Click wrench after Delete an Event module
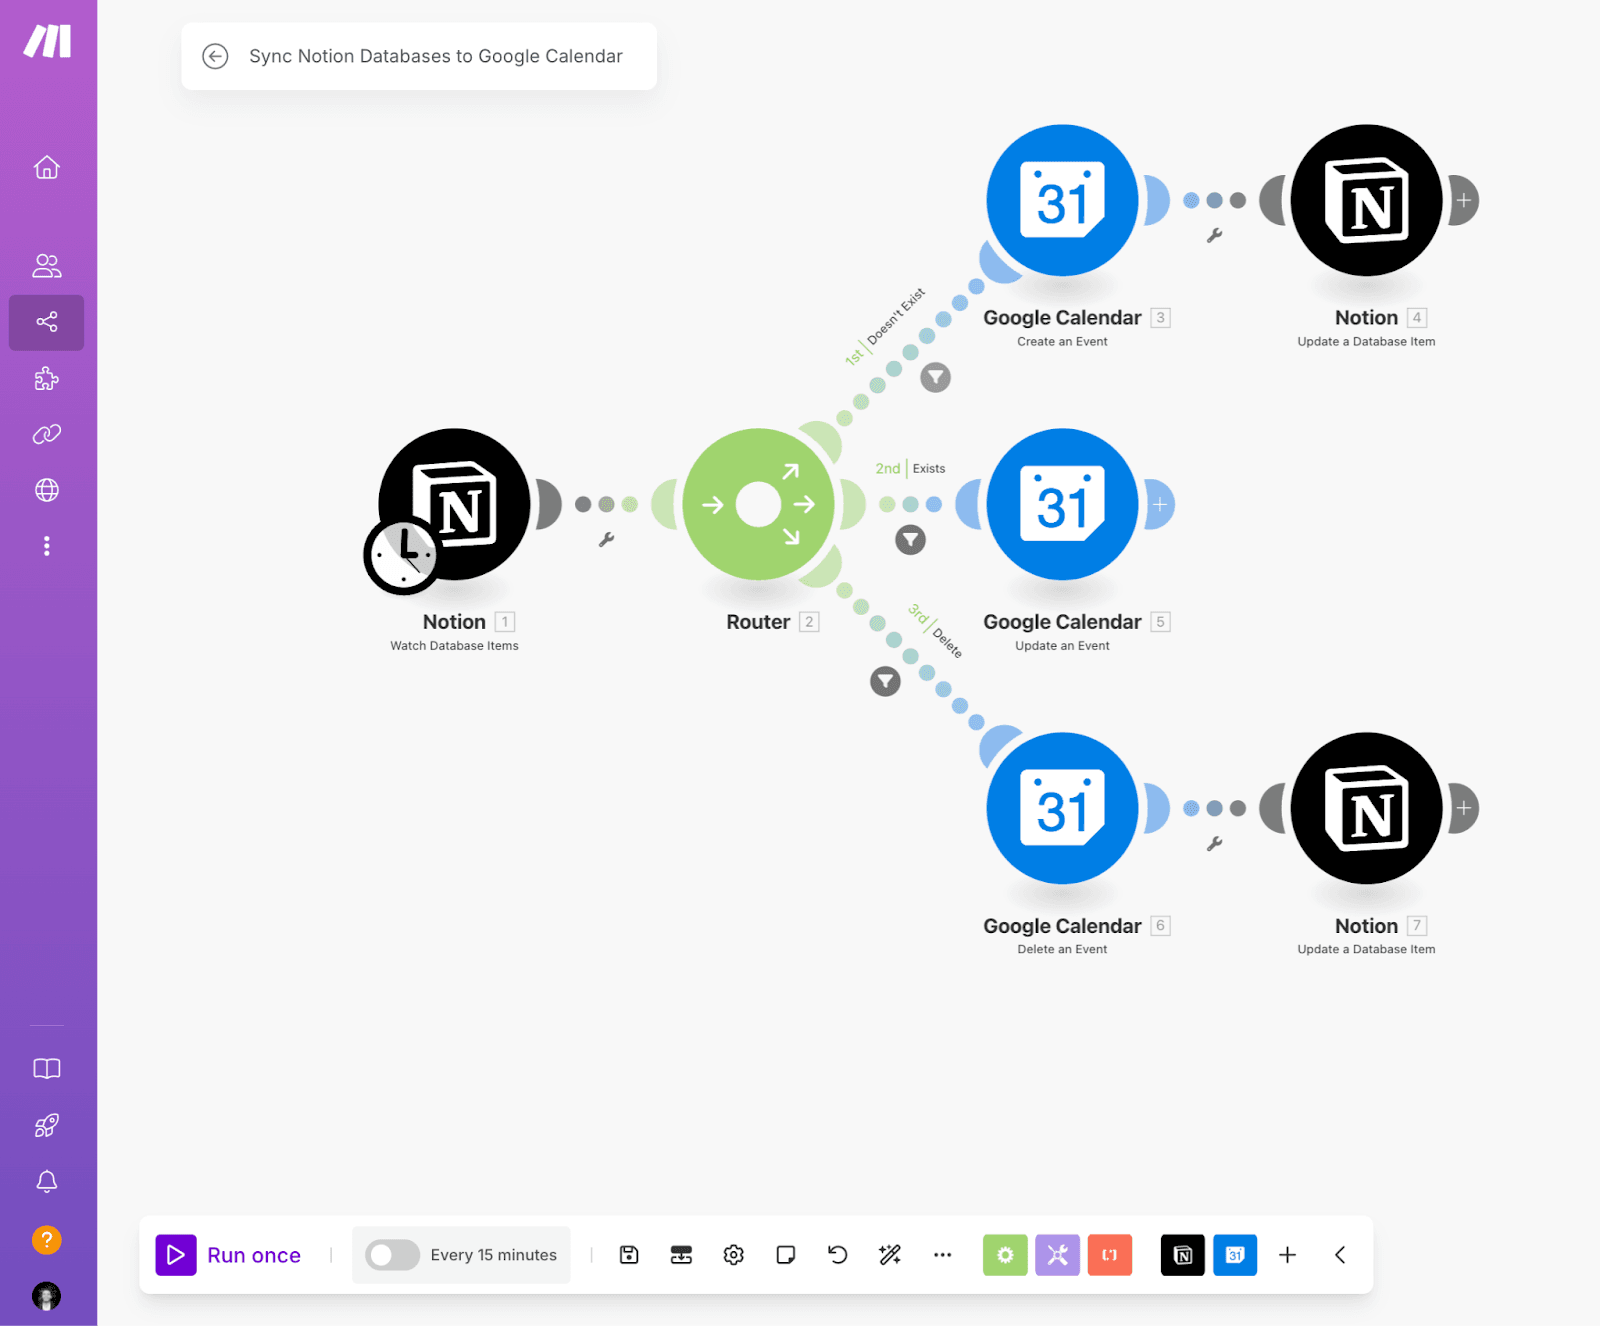 coord(1214,844)
